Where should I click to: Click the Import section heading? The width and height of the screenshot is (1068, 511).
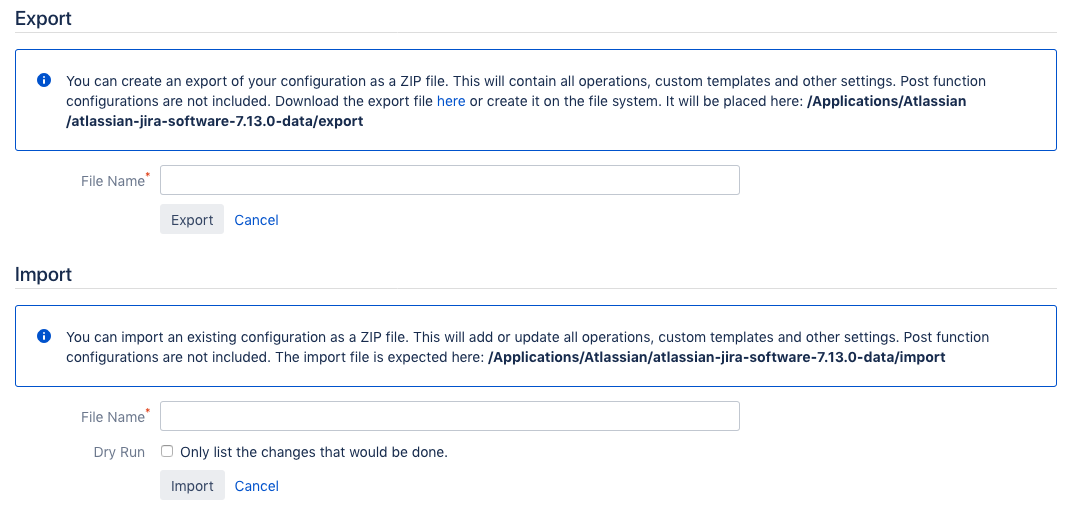click(x=43, y=275)
